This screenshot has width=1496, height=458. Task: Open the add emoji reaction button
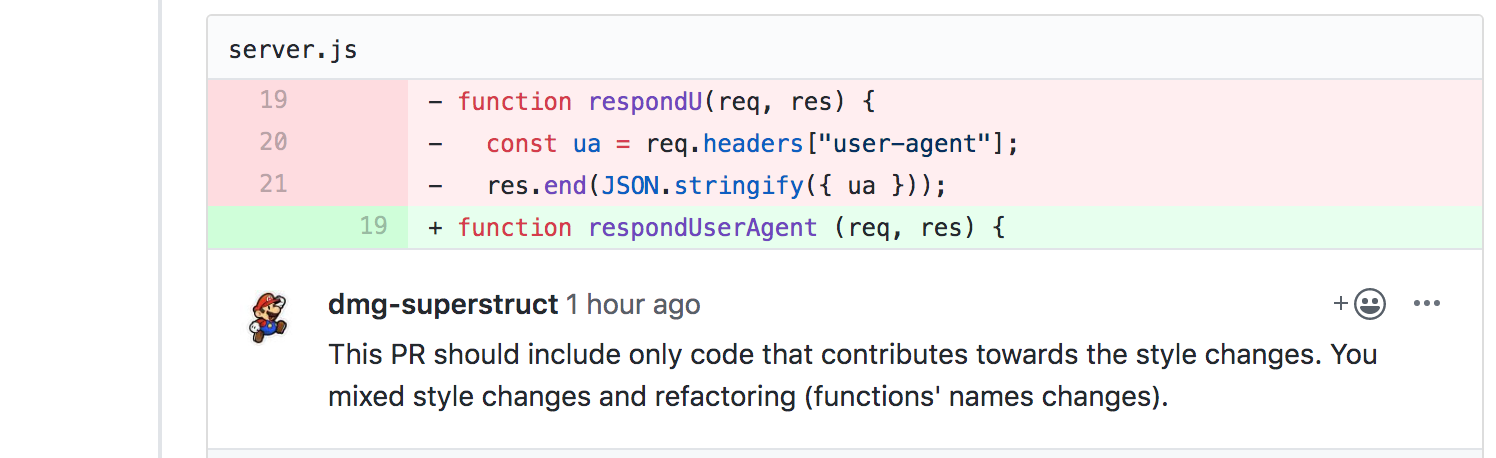click(1359, 304)
